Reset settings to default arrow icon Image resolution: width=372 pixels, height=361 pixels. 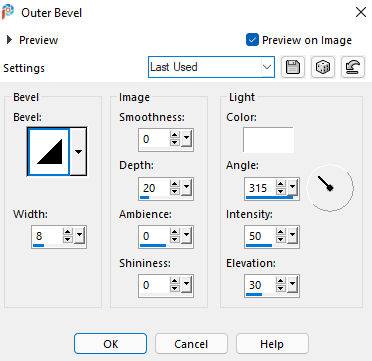353,67
